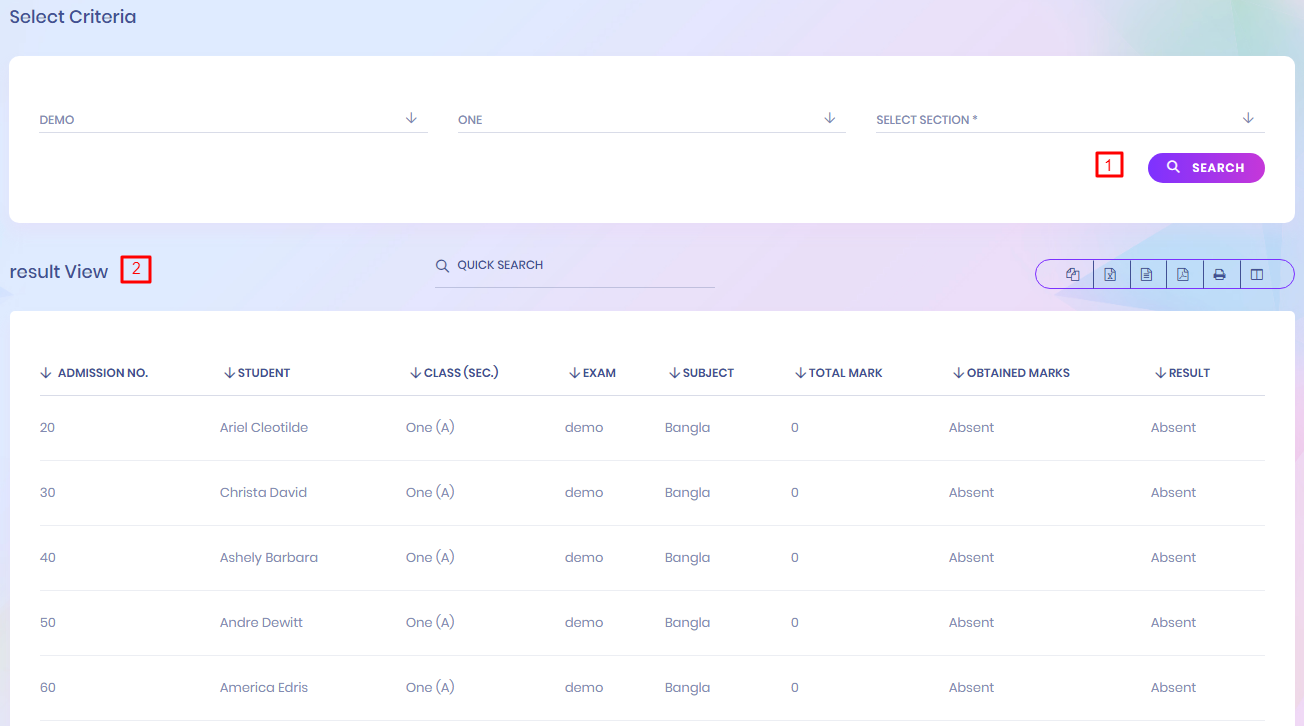Click student name Ariel Cleotilde
The height and width of the screenshot is (726, 1304).
point(264,428)
